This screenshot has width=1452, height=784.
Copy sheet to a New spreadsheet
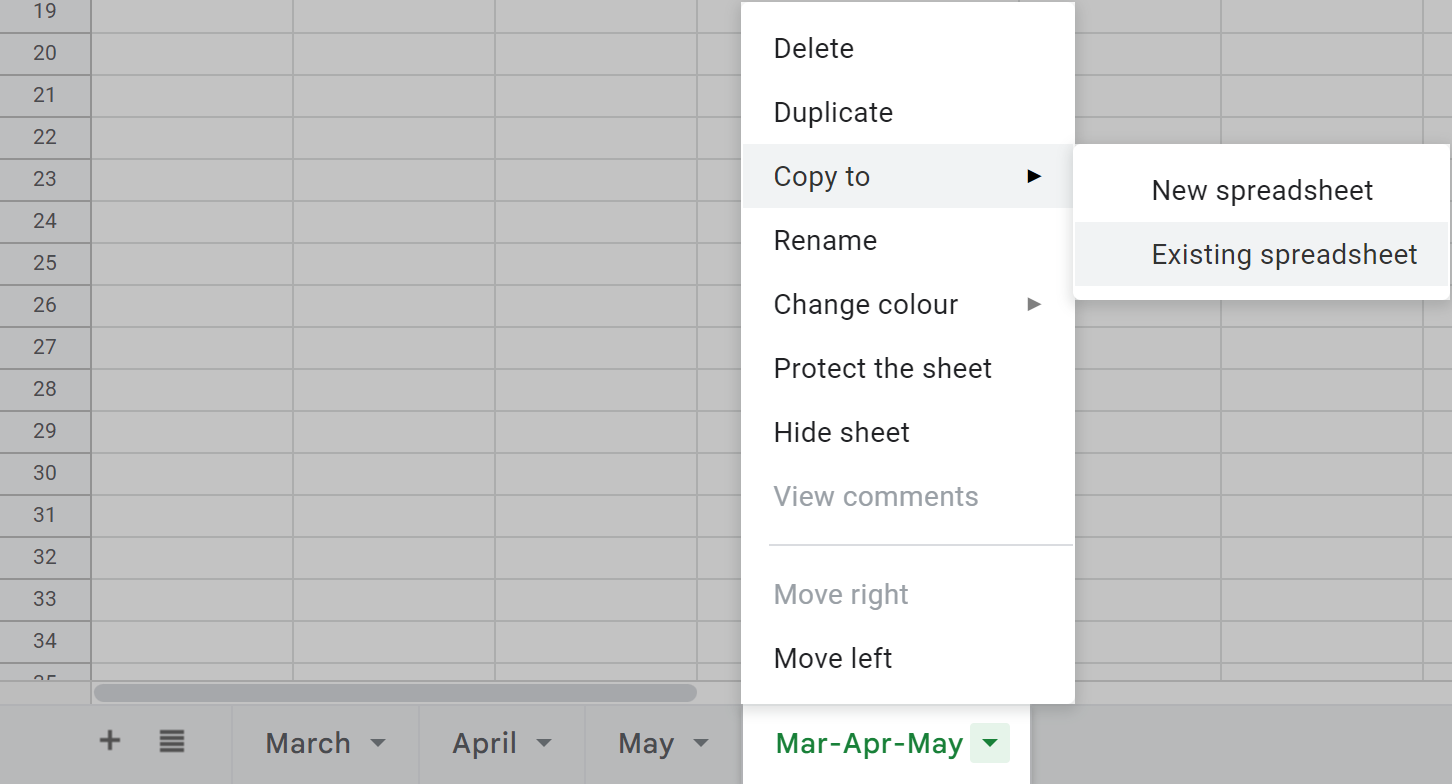coord(1262,191)
